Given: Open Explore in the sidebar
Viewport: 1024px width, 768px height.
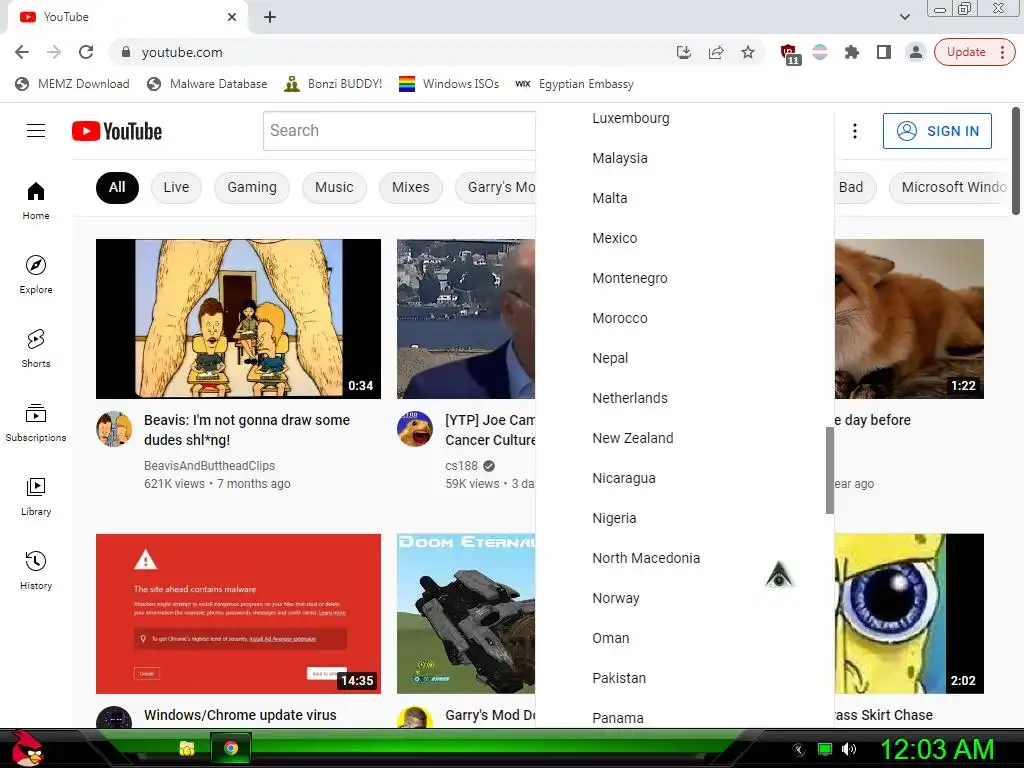Looking at the screenshot, I should (x=36, y=274).
